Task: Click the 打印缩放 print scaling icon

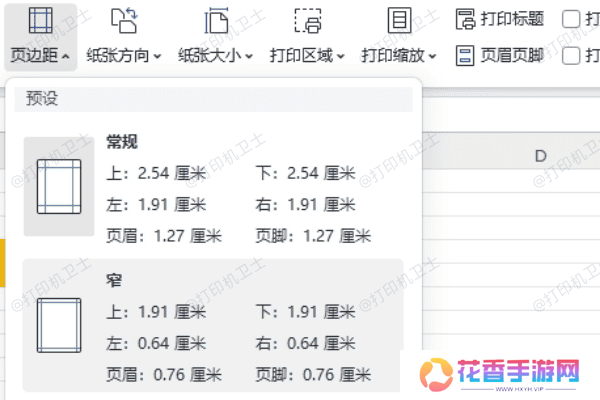Action: click(x=399, y=20)
